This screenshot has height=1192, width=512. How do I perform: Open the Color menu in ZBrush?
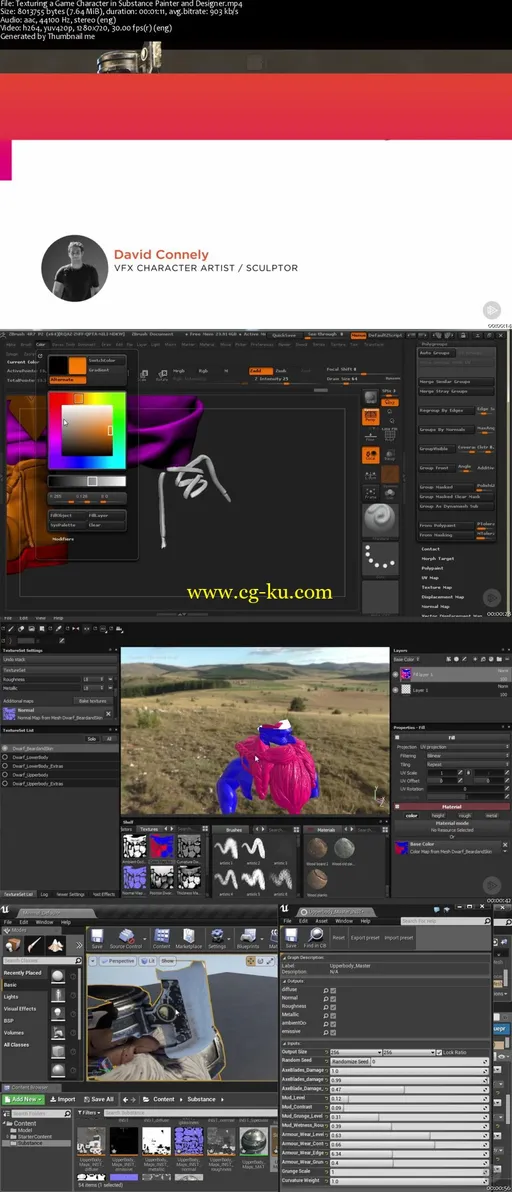[x=42, y=344]
